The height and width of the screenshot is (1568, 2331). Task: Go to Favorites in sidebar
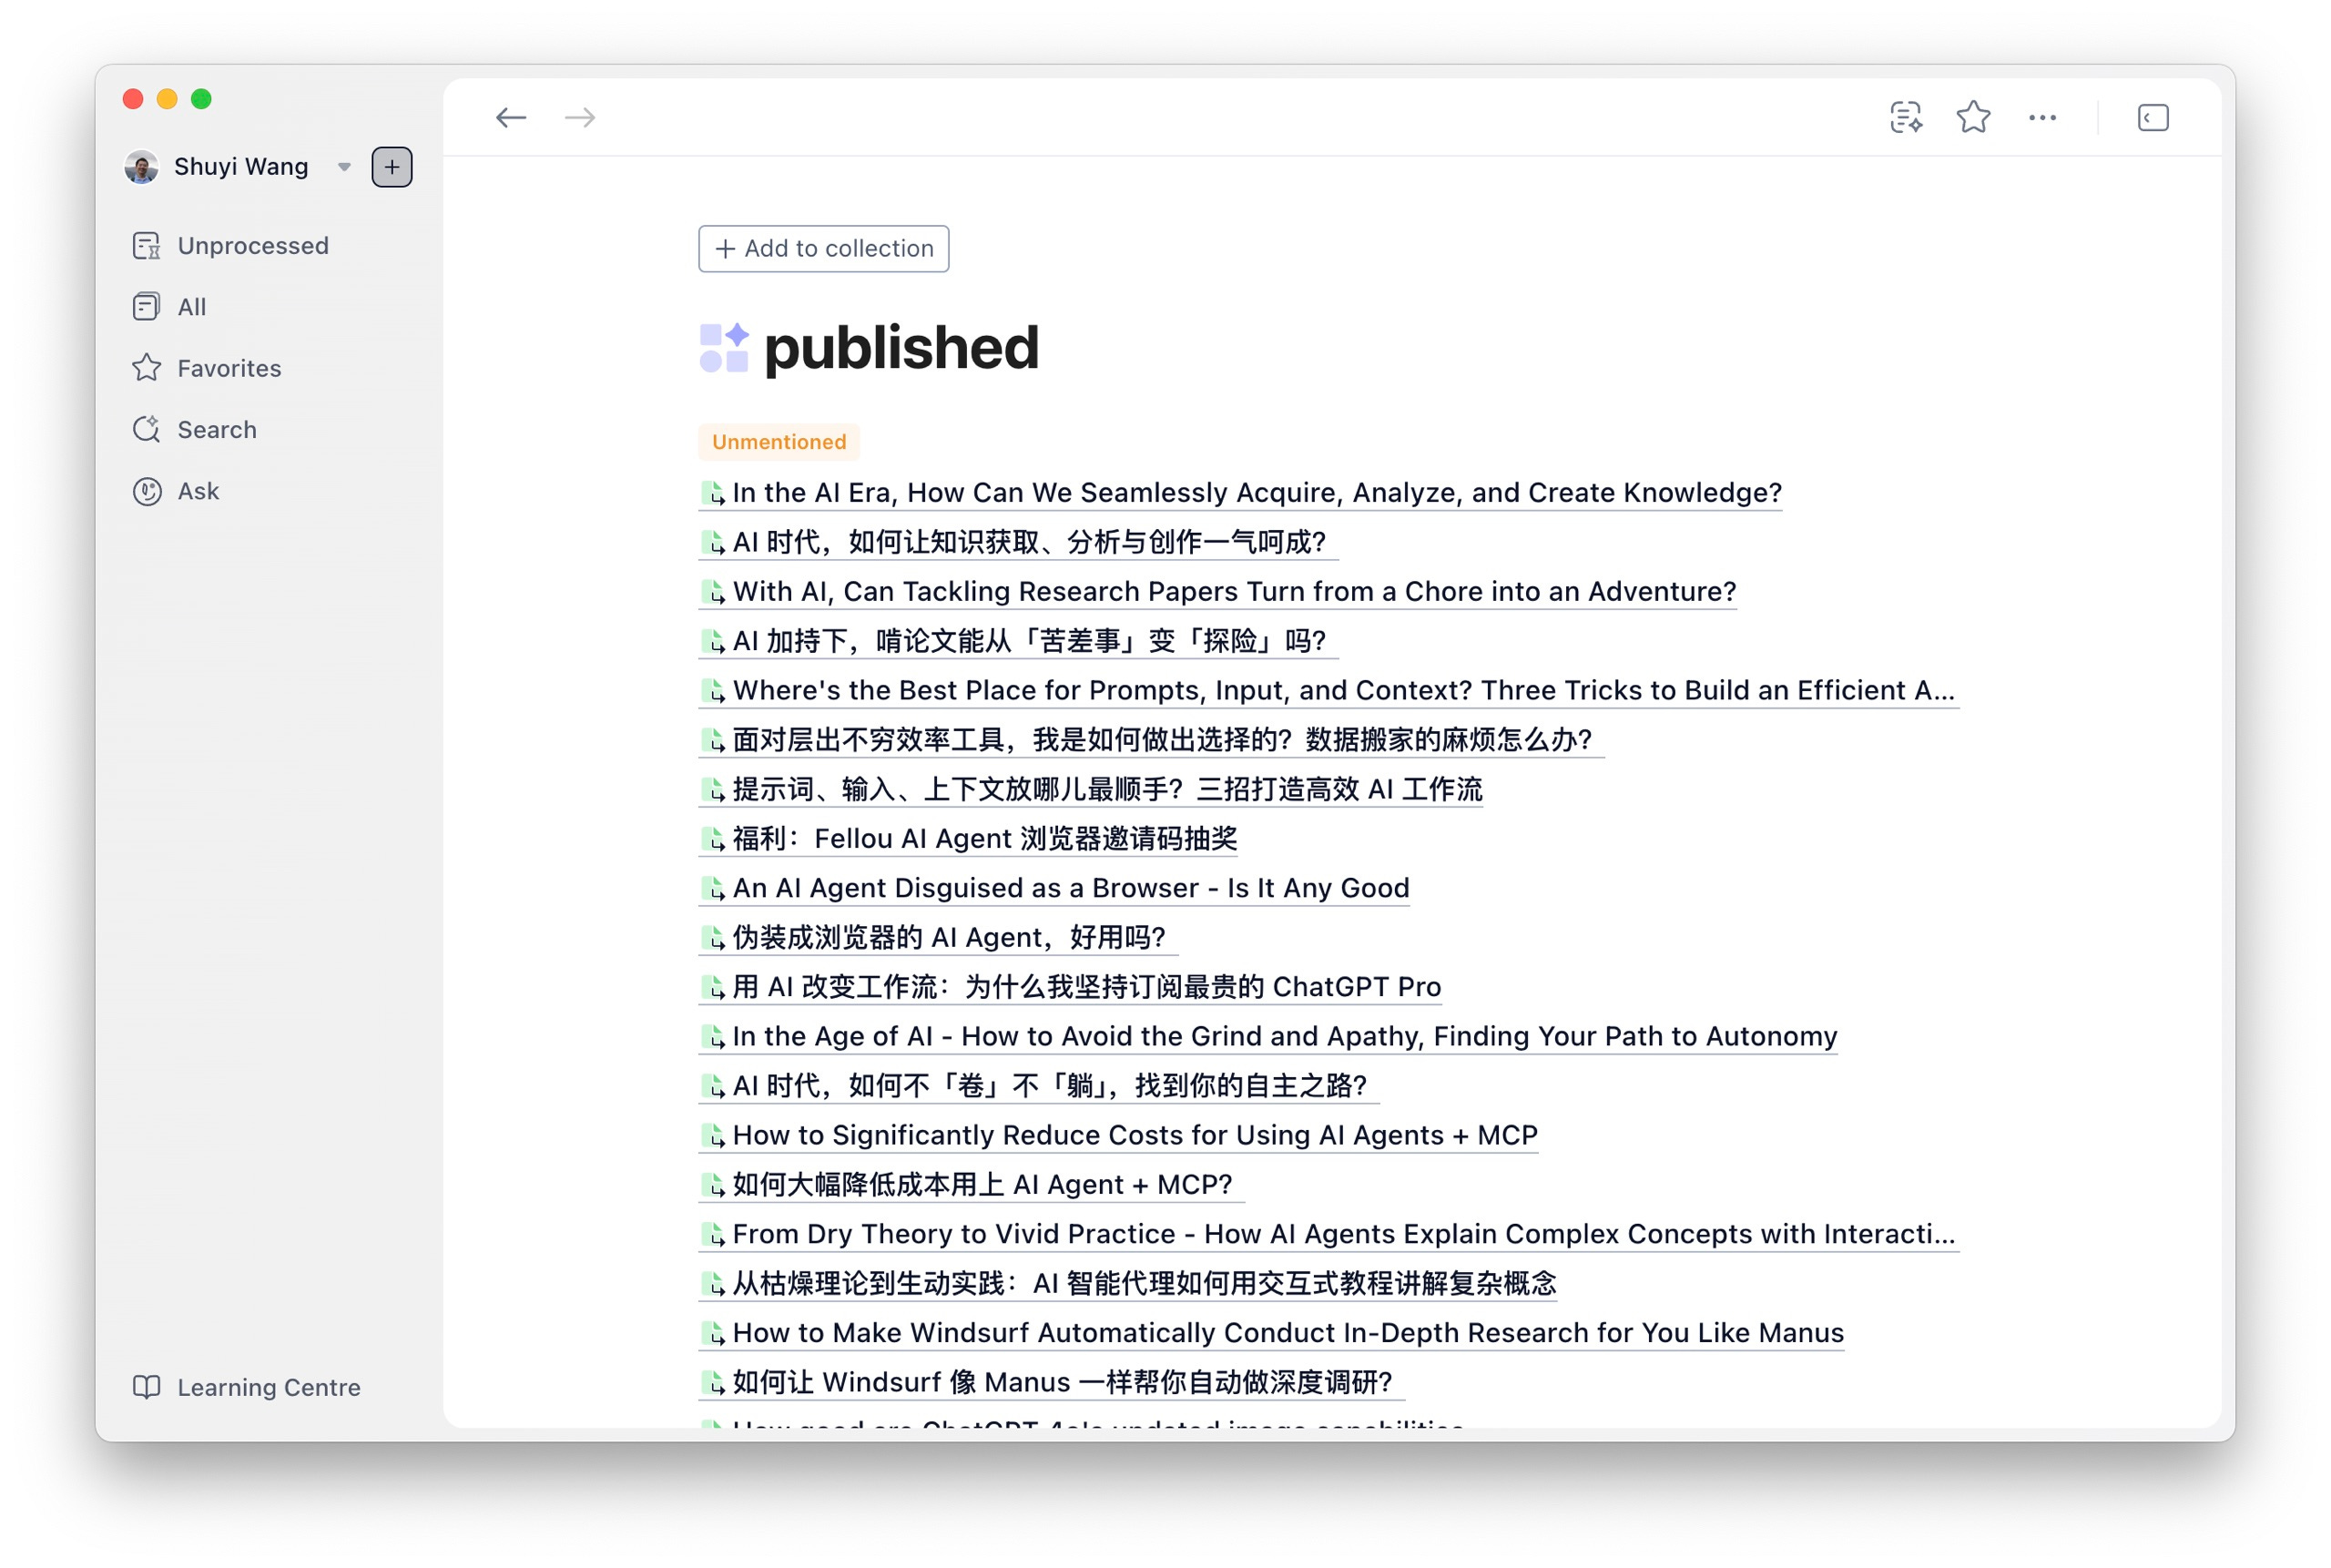pos(228,368)
